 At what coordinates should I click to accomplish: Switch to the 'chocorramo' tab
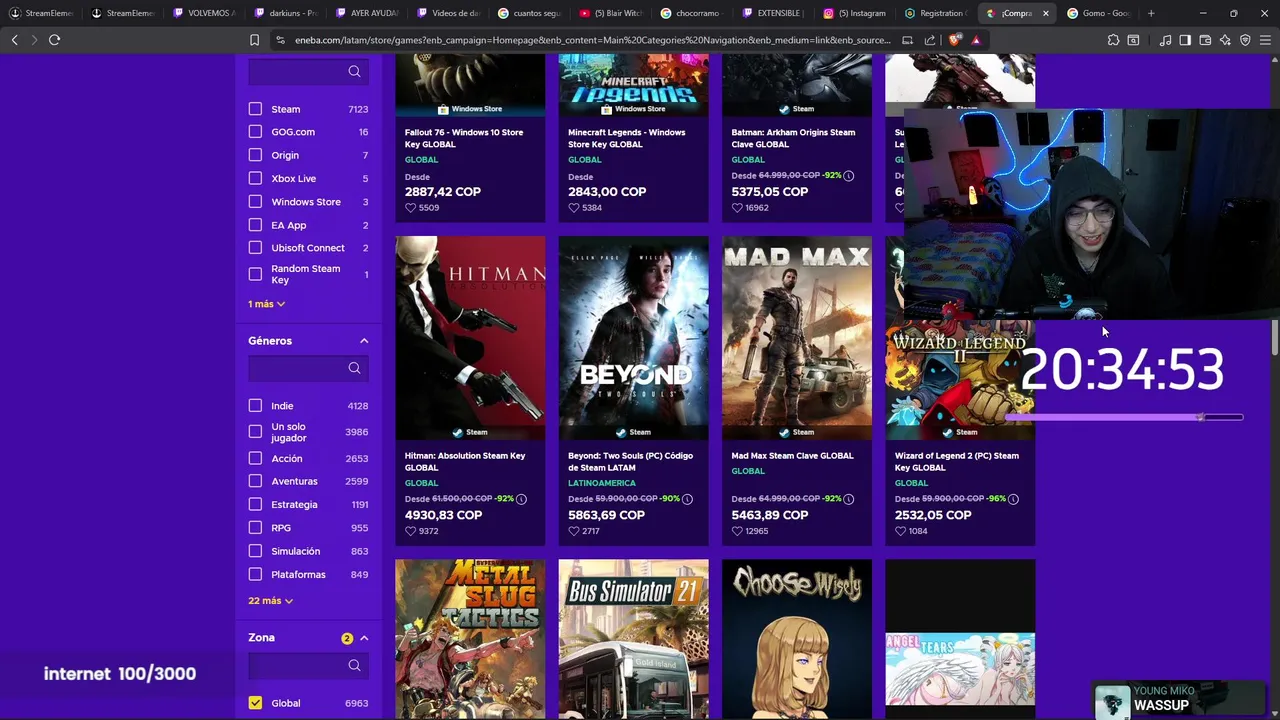click(693, 13)
